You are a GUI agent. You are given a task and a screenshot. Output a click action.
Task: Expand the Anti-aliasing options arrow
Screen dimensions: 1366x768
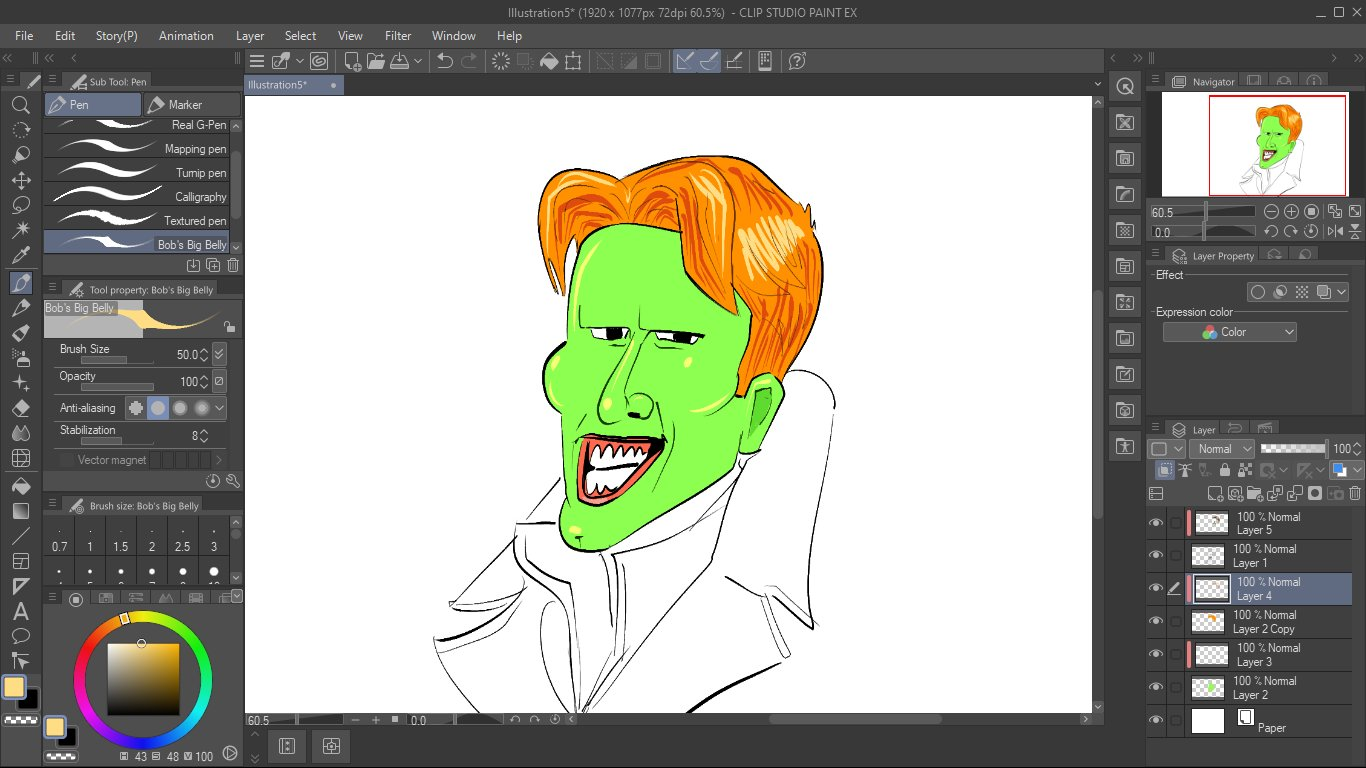click(x=220, y=407)
